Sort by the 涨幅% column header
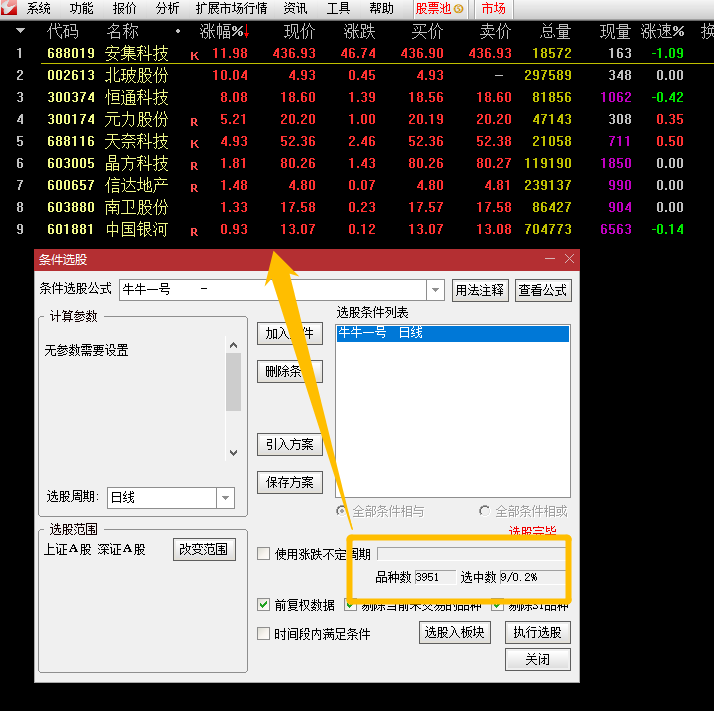 (224, 31)
